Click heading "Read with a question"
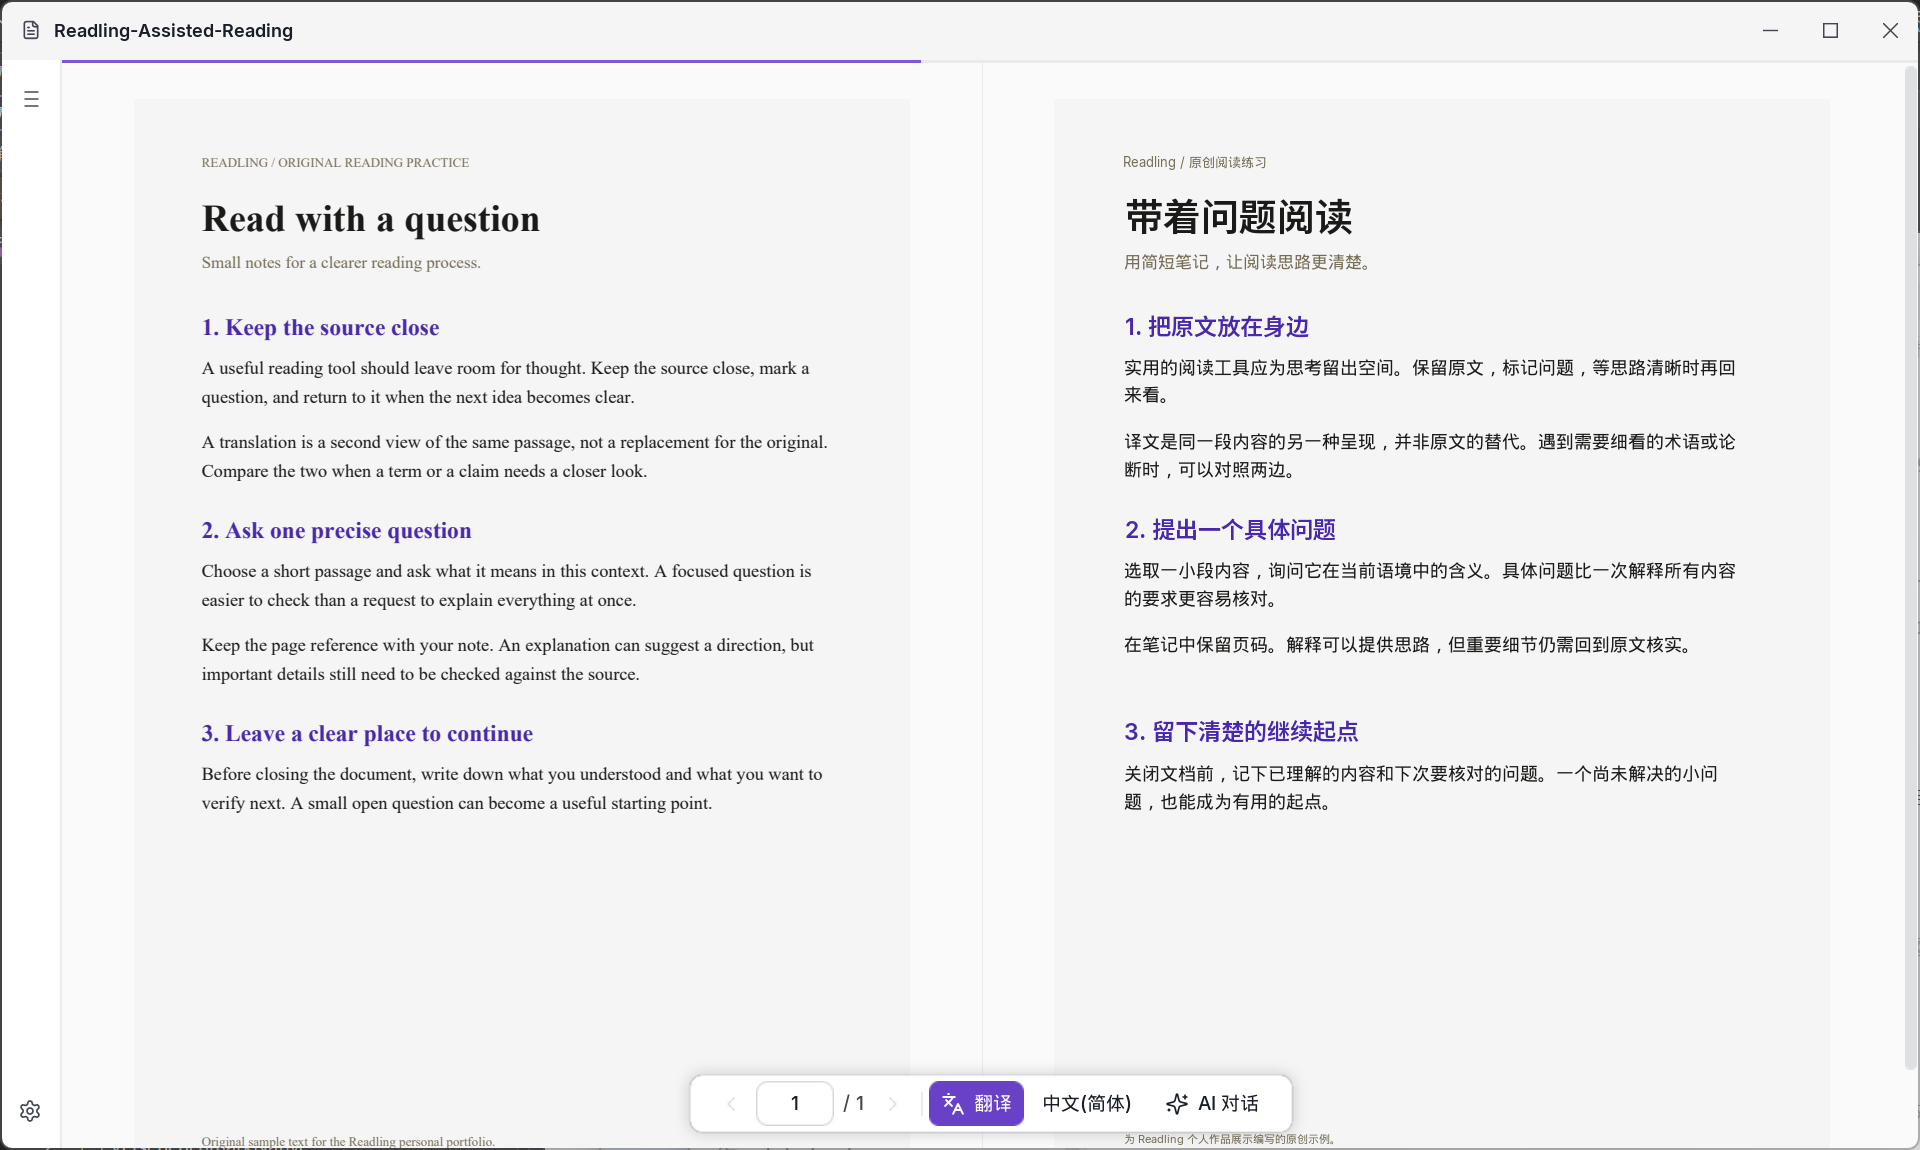1920x1150 pixels. 370,219
